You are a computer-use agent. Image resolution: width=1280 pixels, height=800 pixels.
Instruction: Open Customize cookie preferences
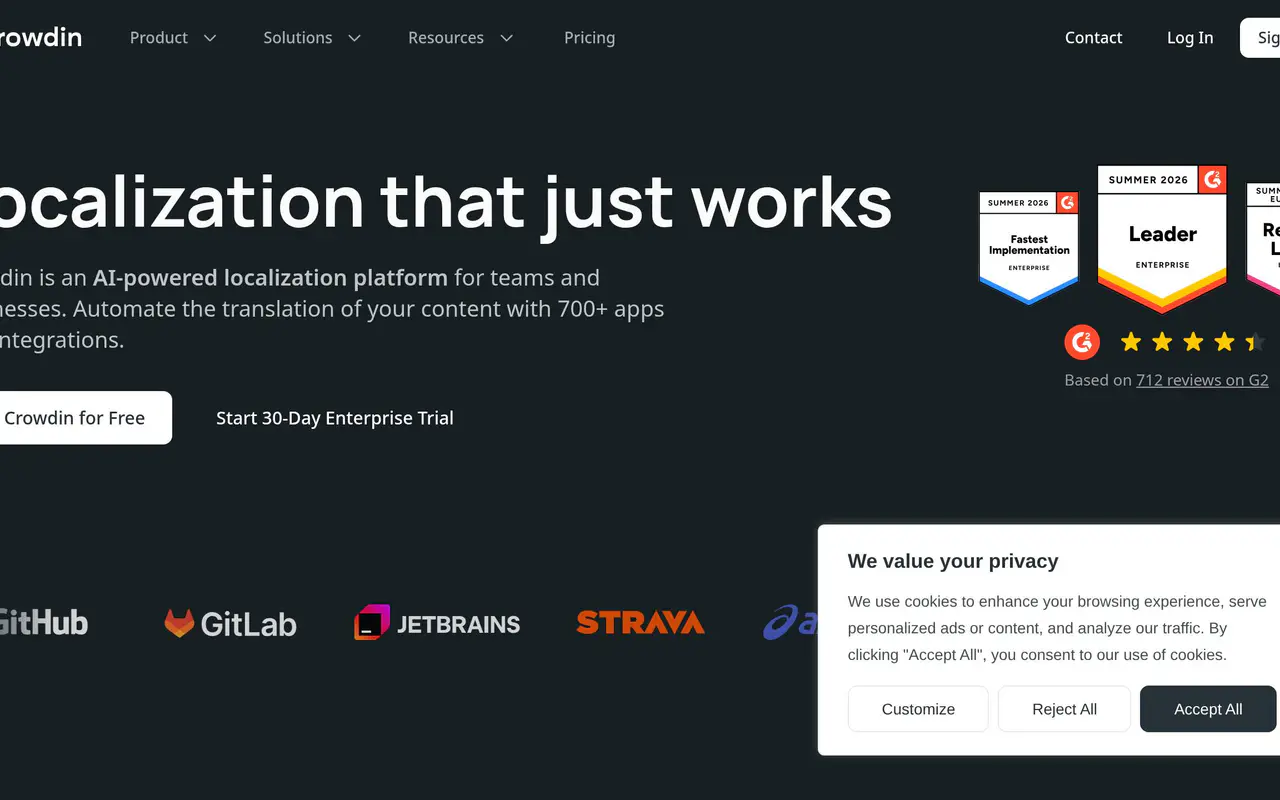click(x=918, y=709)
